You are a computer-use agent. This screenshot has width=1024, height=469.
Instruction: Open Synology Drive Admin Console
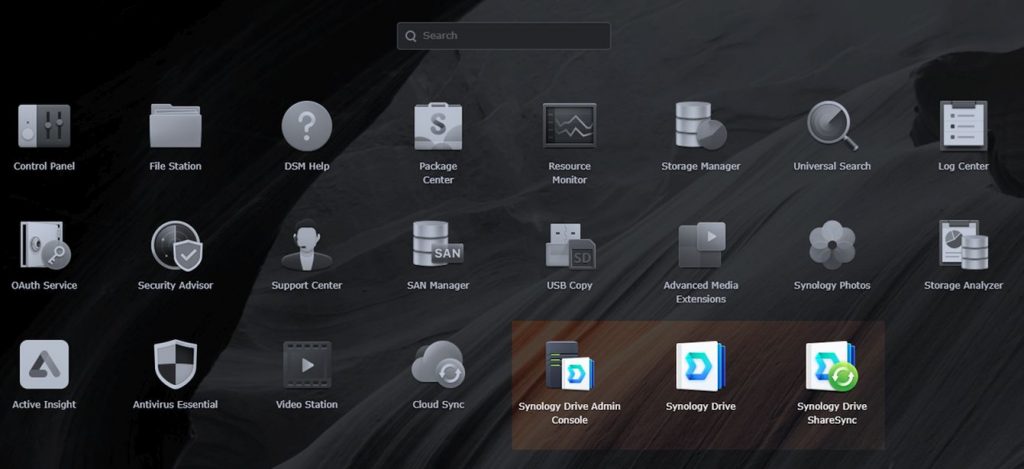coord(569,366)
